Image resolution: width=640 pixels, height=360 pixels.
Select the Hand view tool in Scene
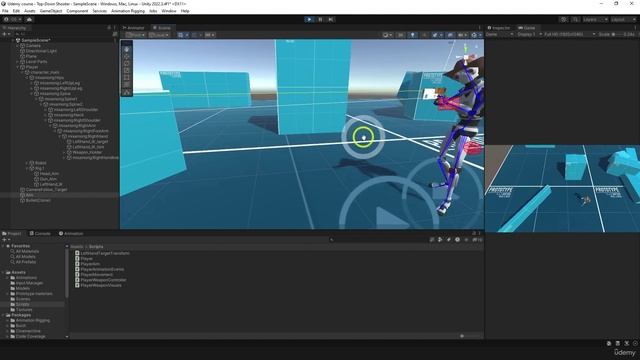point(127,49)
